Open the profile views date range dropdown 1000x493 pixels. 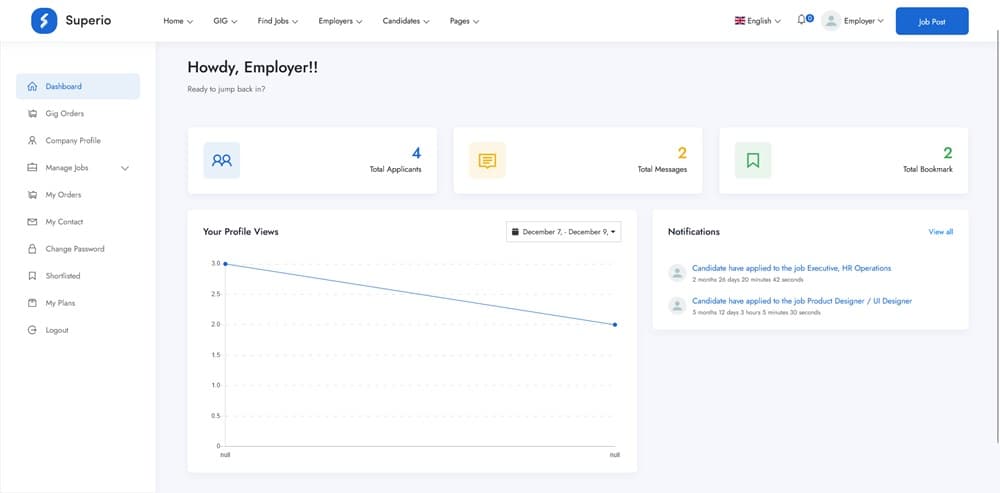point(564,232)
